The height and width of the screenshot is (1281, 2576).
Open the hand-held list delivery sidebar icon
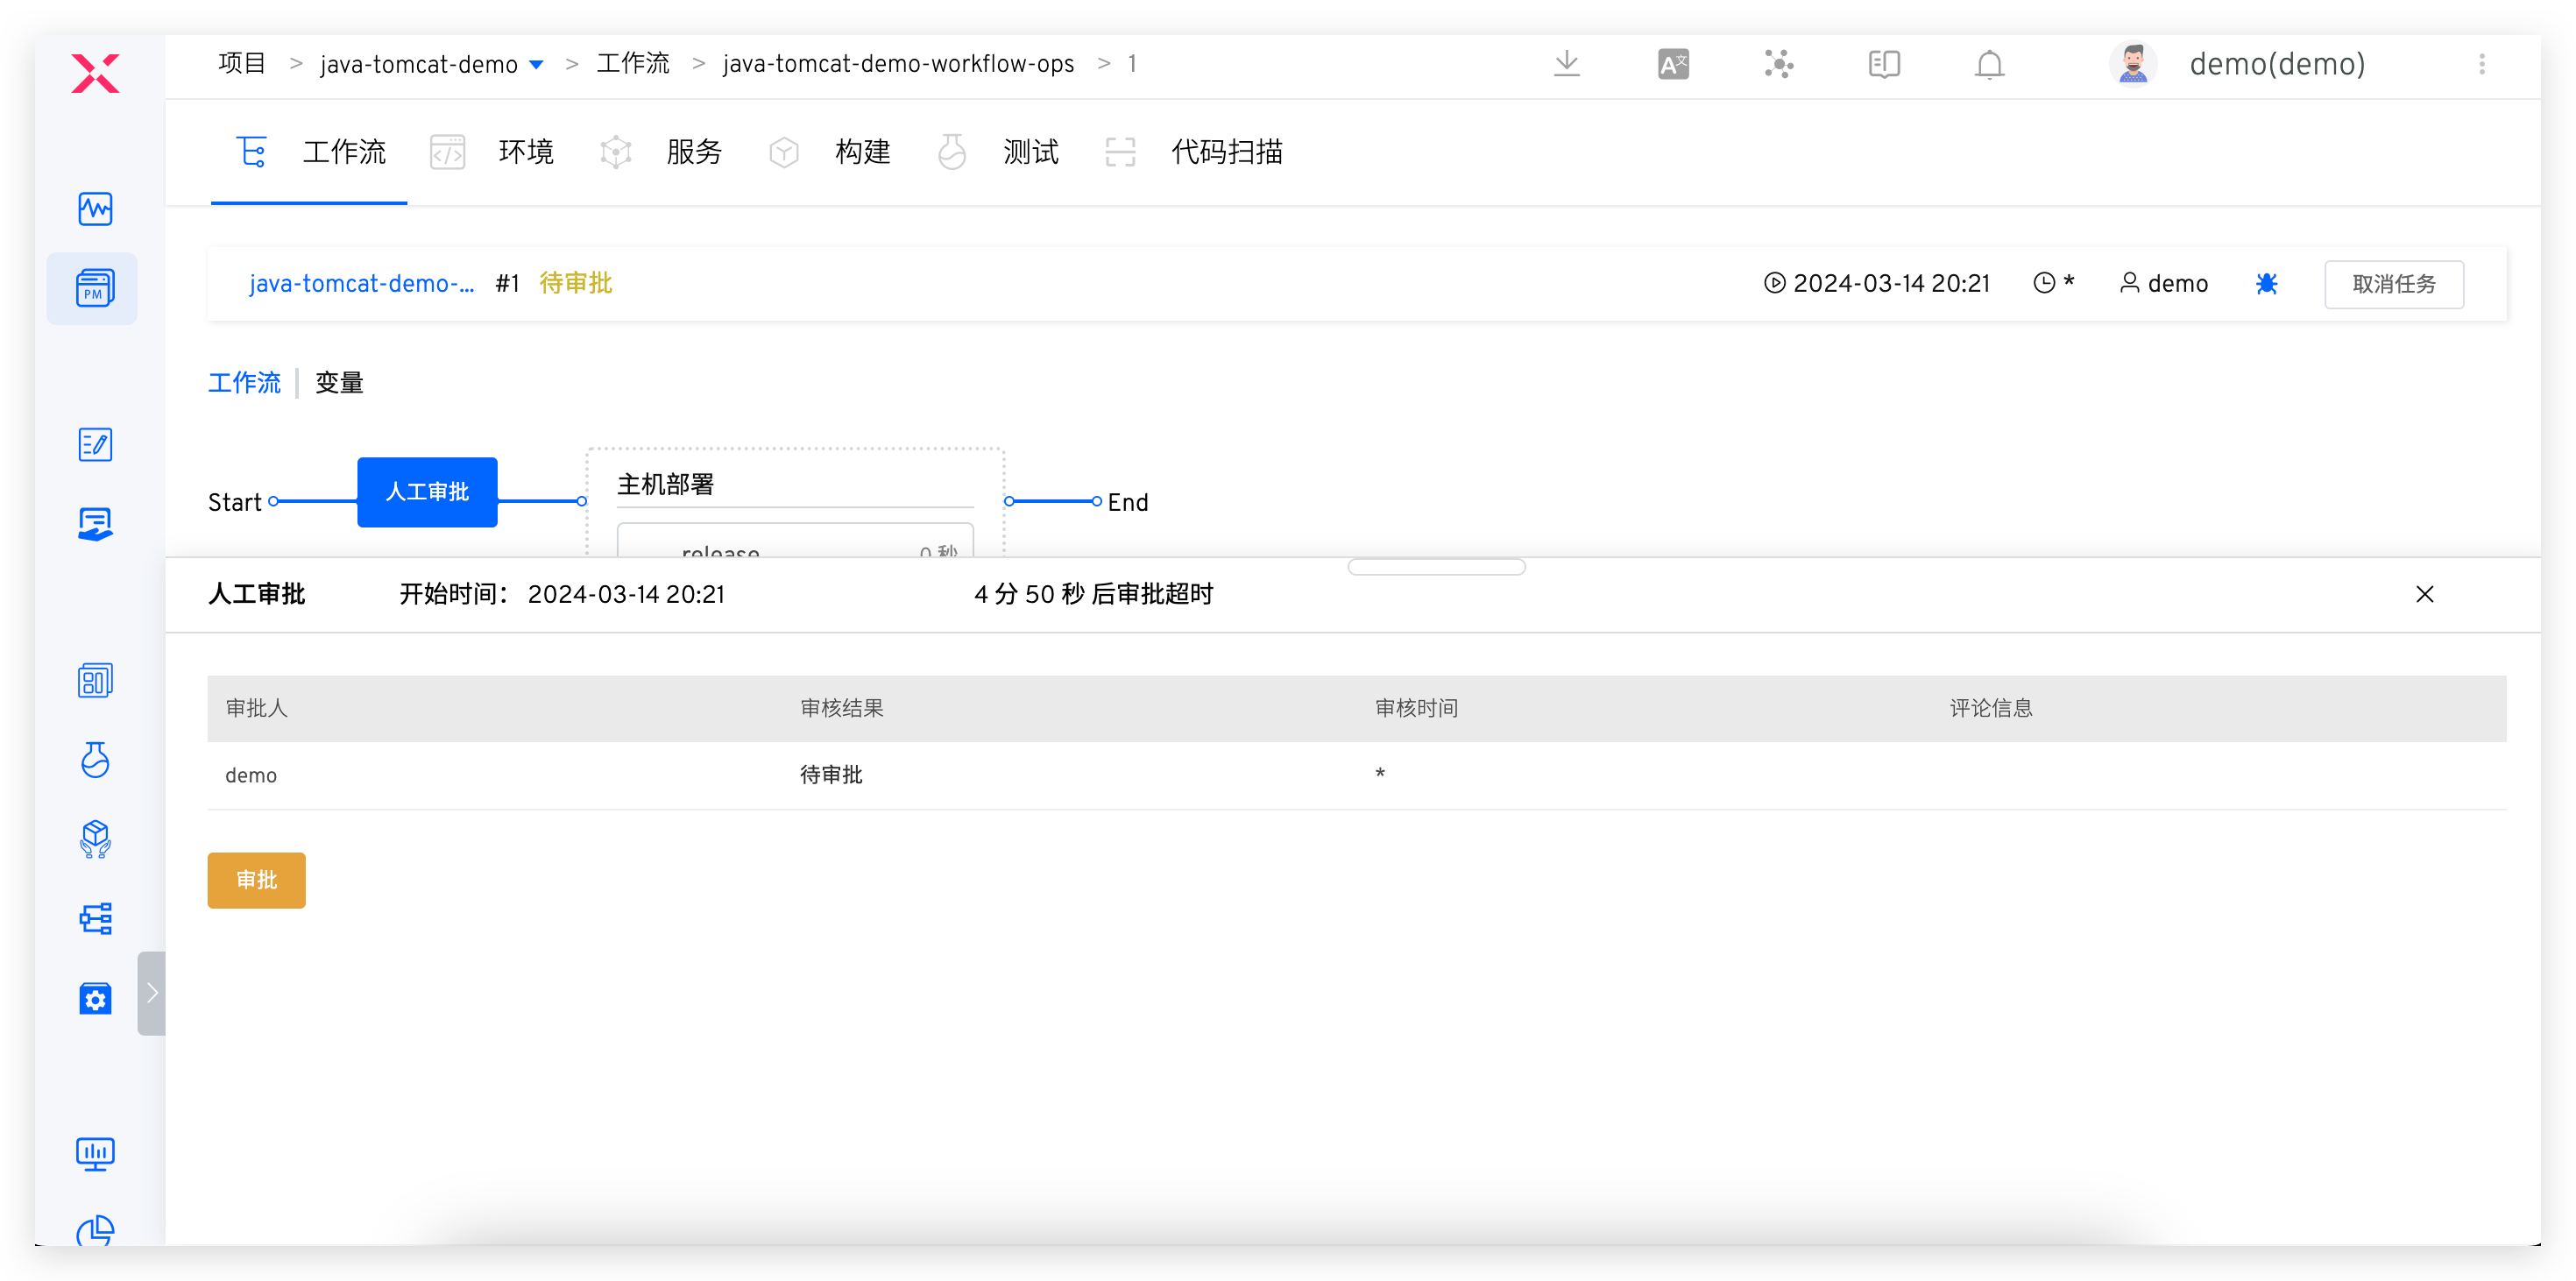pos(95,524)
